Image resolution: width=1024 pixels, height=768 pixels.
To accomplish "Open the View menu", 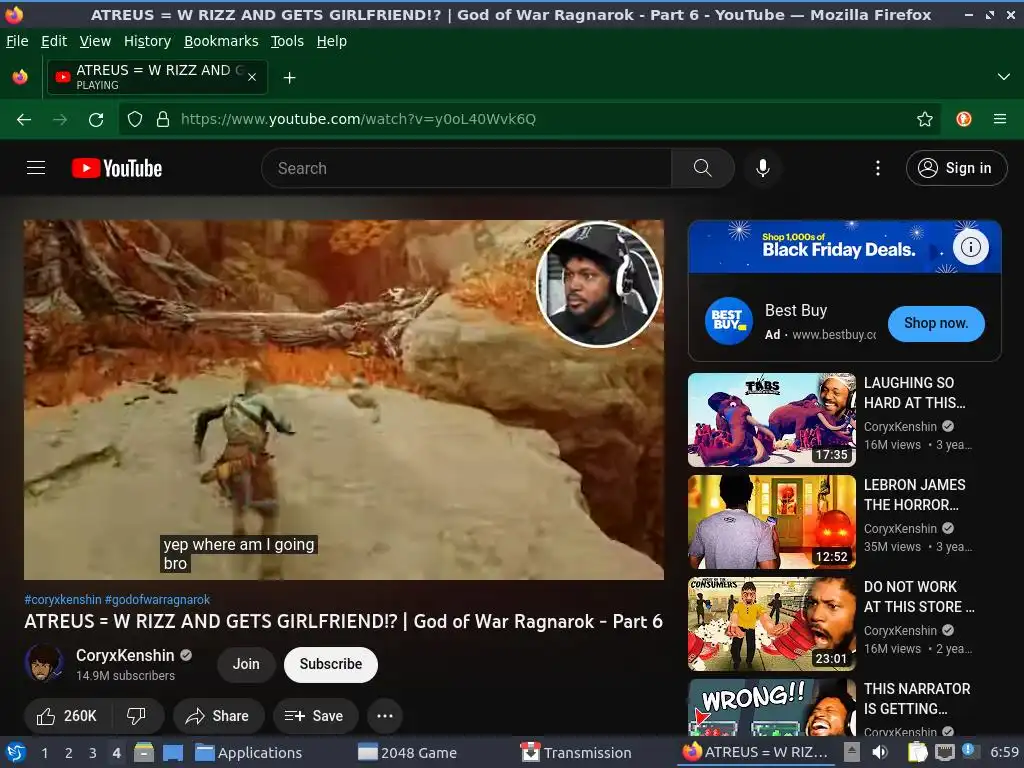I will (x=95, y=41).
